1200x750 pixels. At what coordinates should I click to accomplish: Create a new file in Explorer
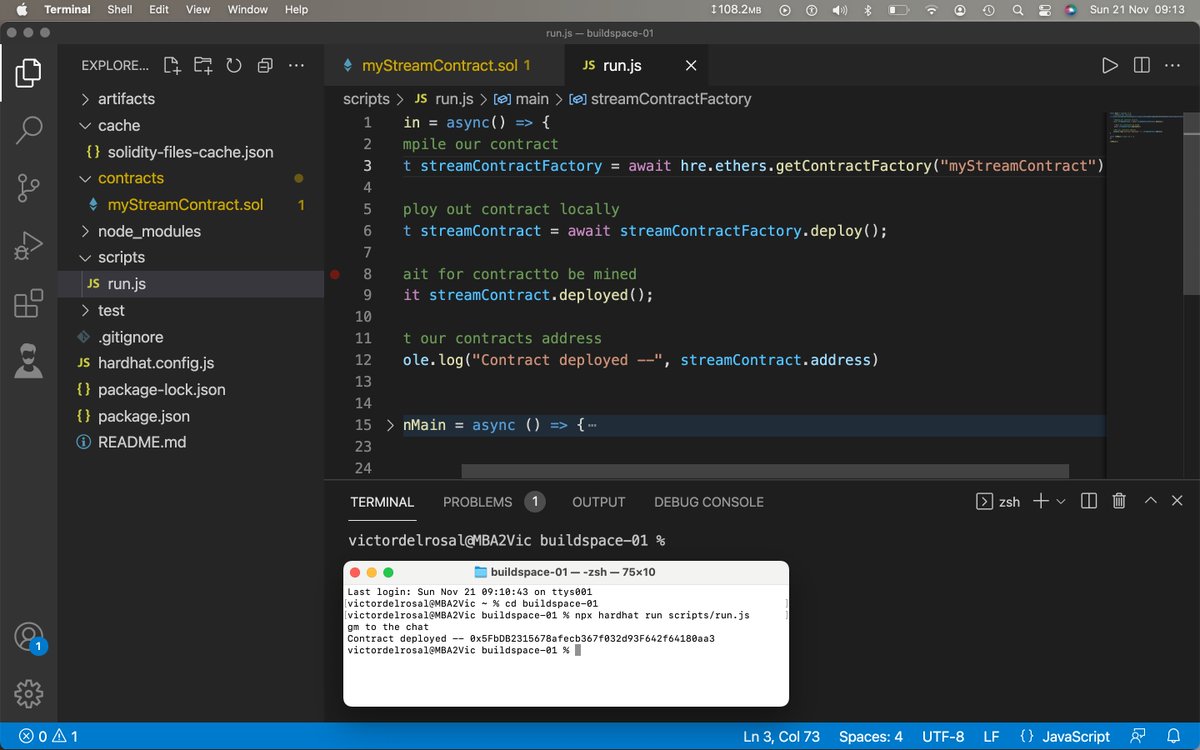(x=172, y=66)
